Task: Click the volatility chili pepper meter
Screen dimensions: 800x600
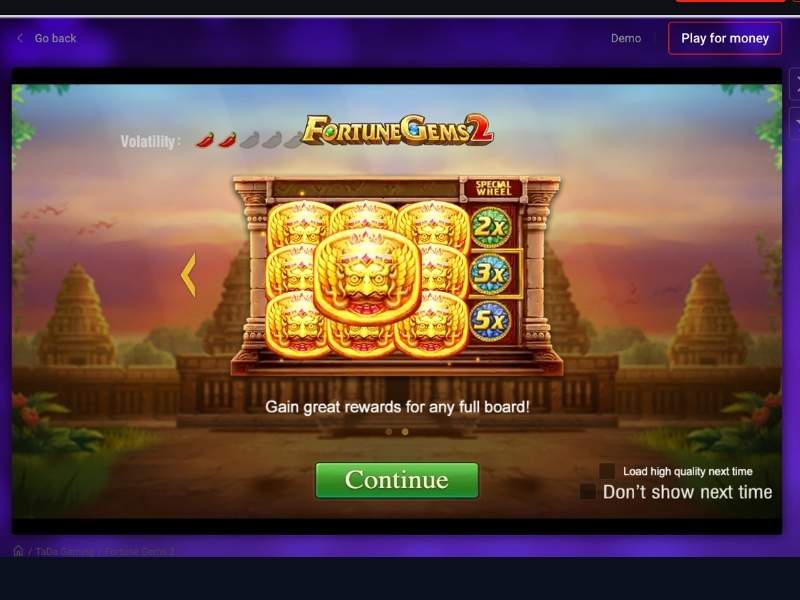Action: (249, 139)
